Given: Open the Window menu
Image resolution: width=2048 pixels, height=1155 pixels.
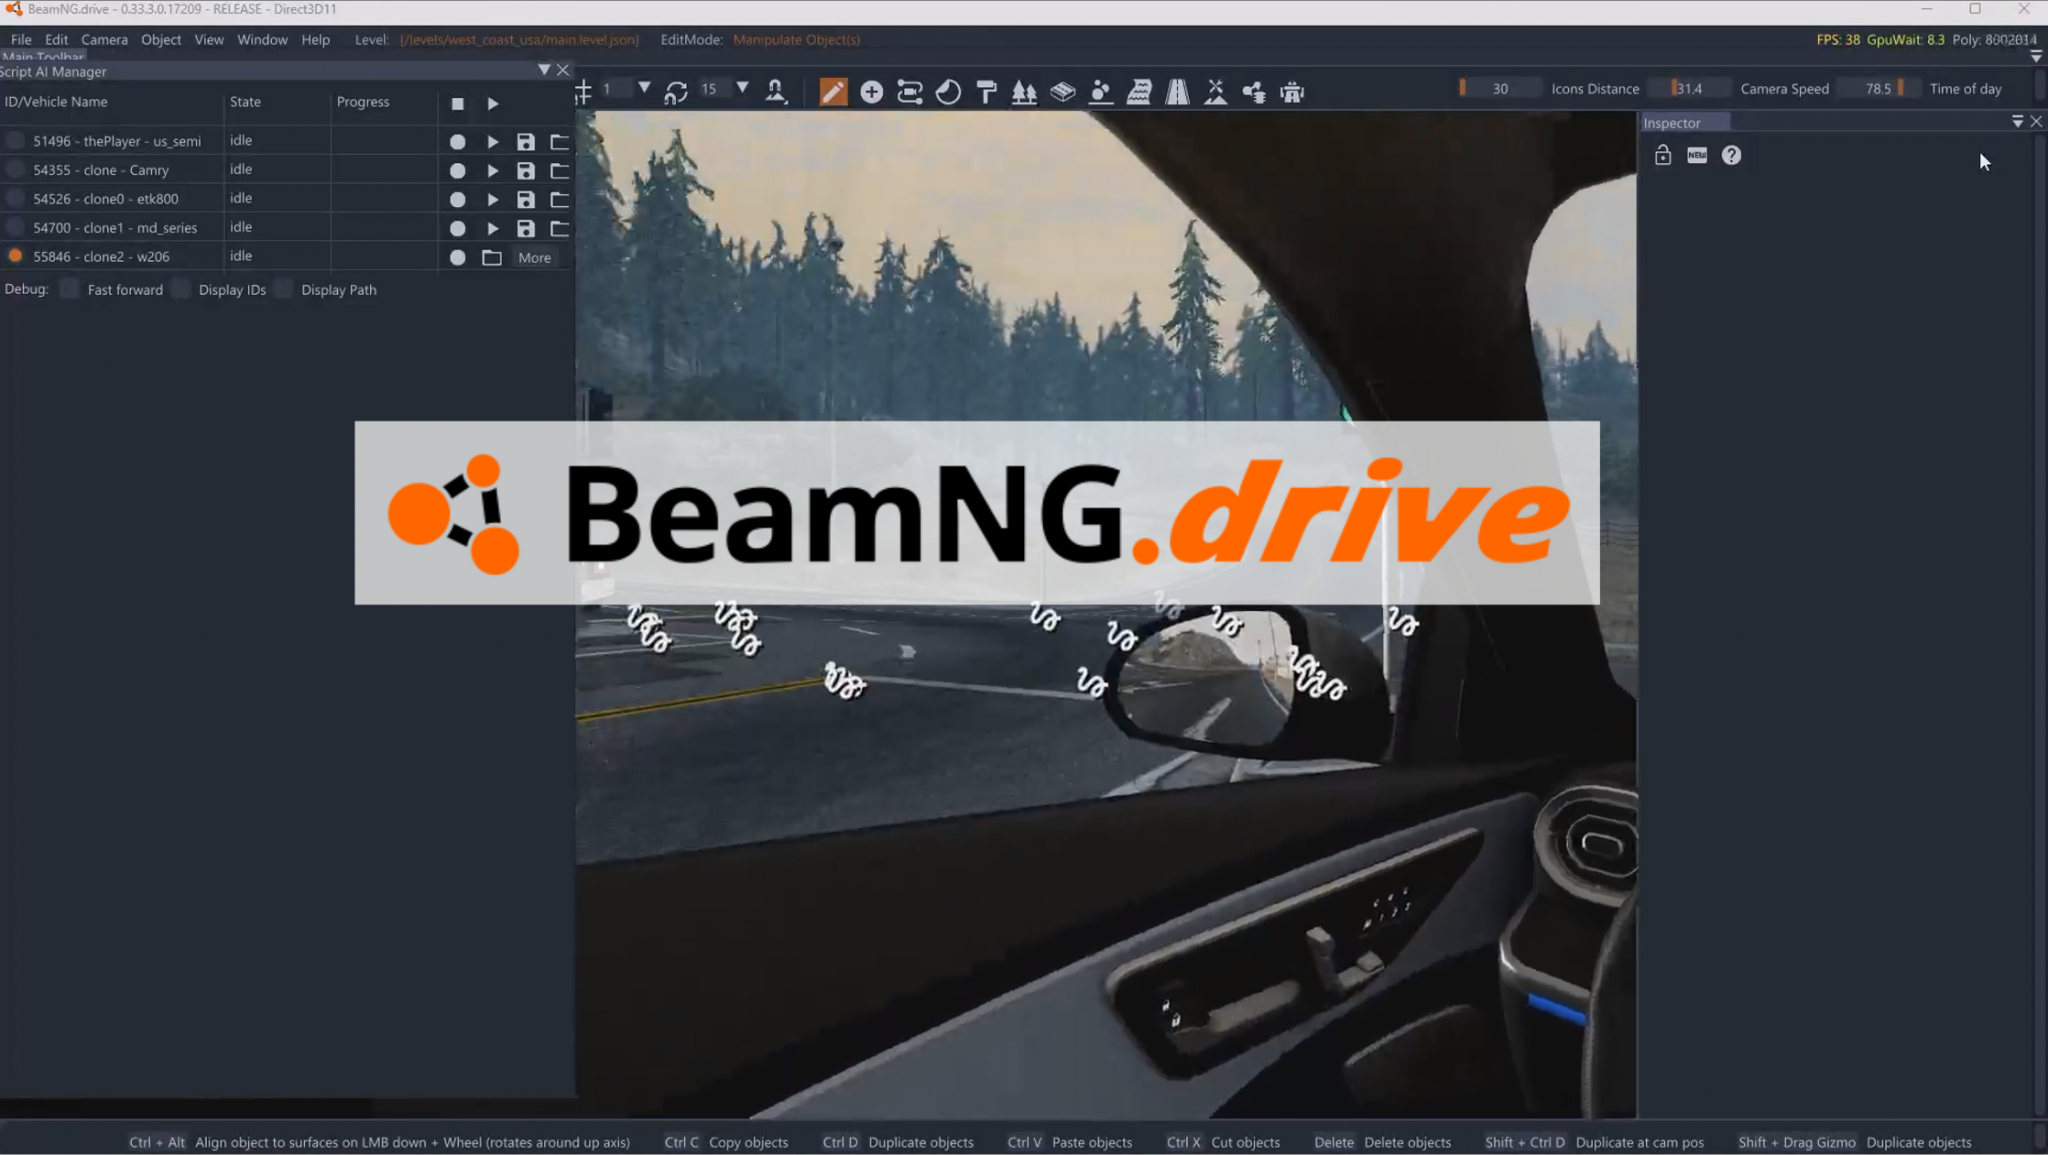Looking at the screenshot, I should coord(262,39).
